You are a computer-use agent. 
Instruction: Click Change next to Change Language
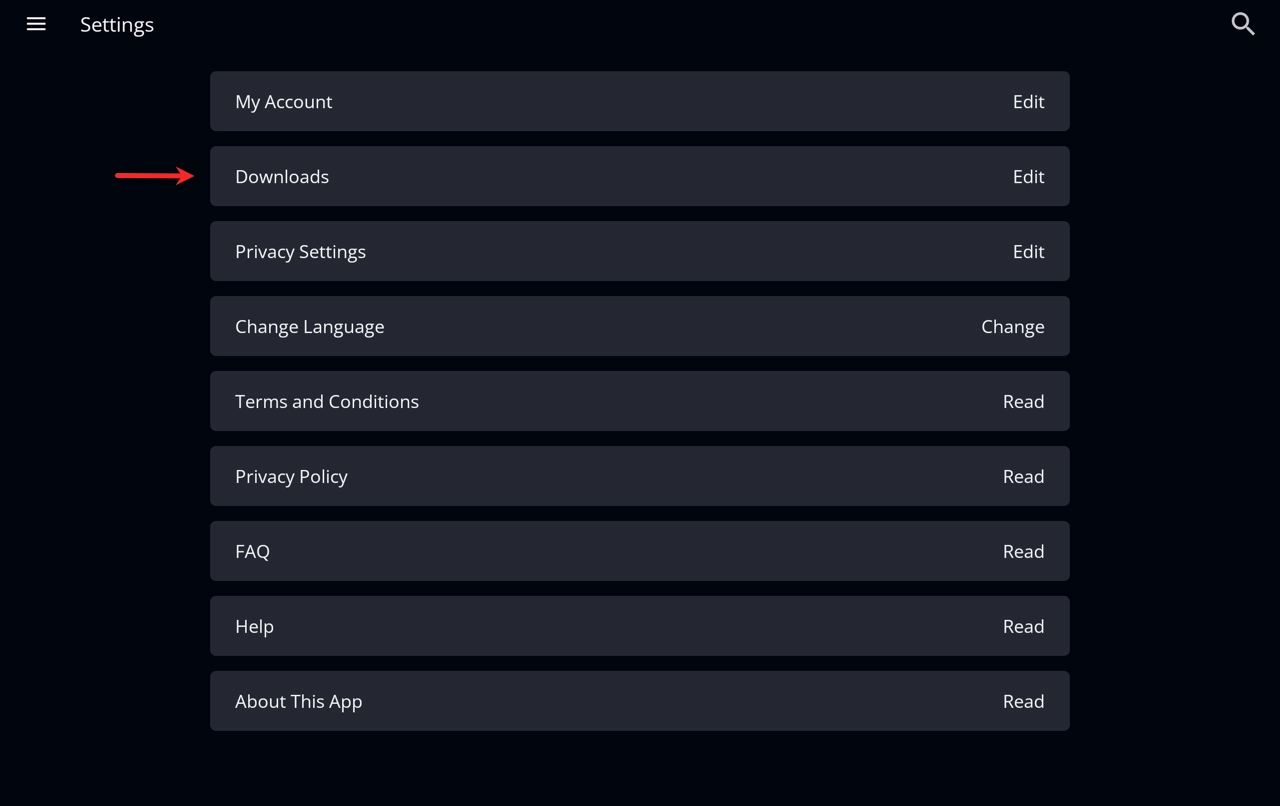coord(1012,326)
